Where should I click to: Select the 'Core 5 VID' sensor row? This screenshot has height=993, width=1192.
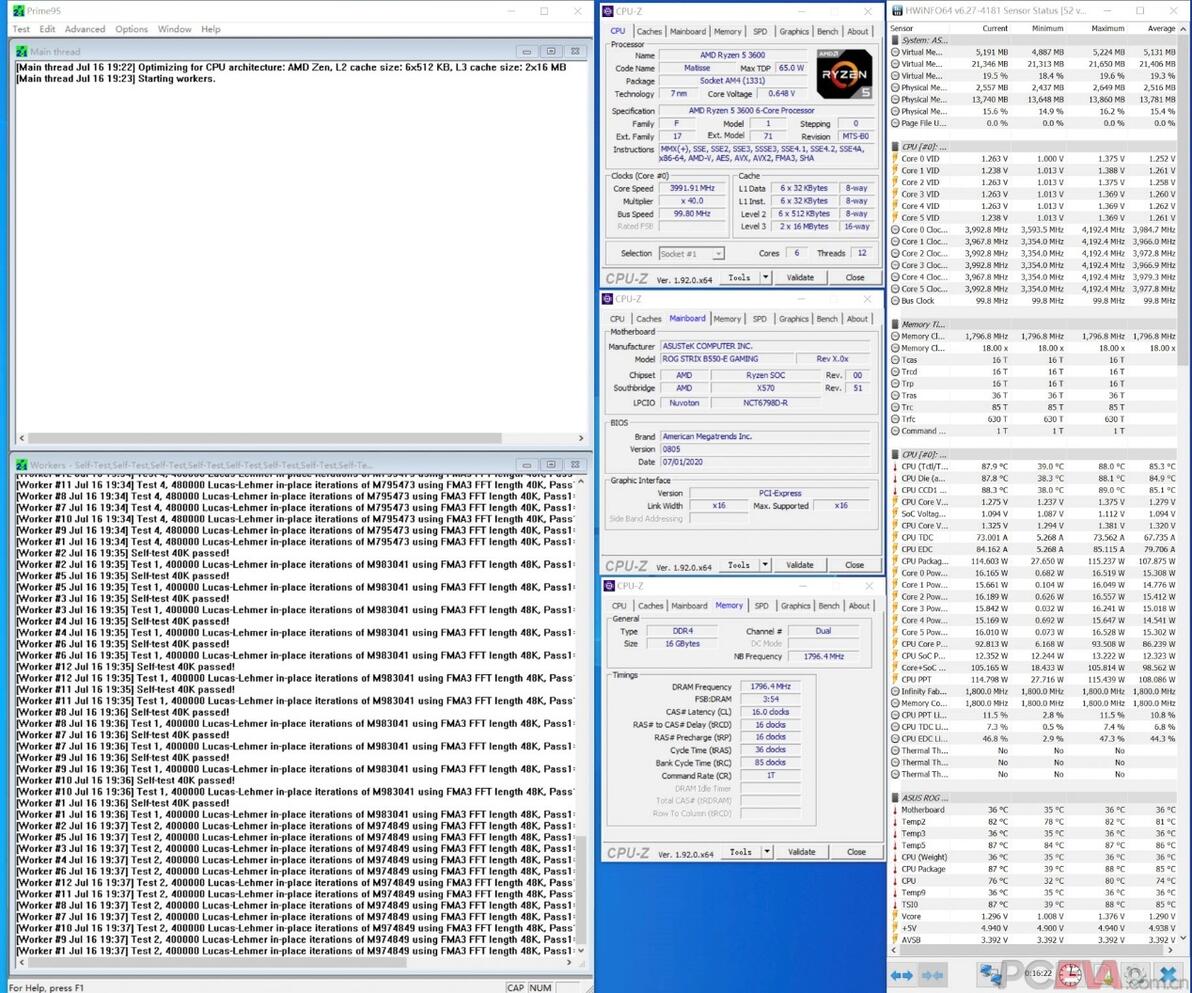coord(1033,217)
